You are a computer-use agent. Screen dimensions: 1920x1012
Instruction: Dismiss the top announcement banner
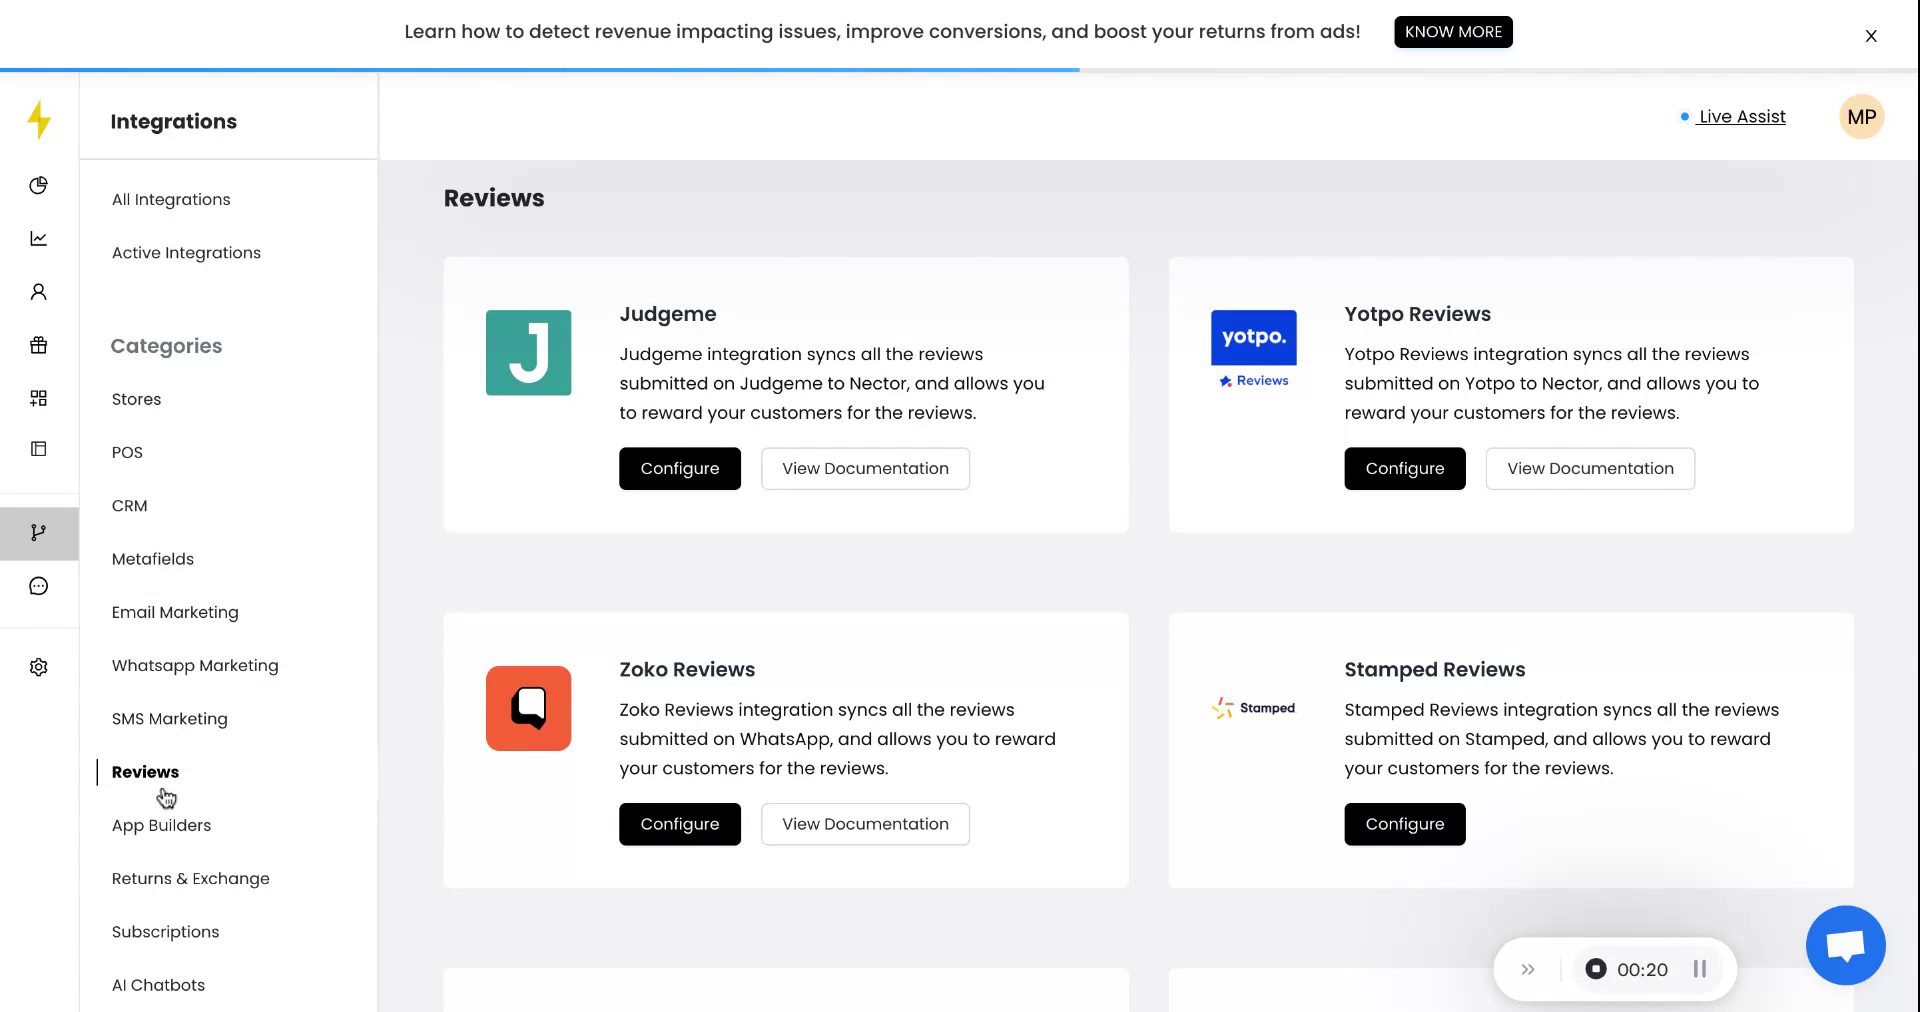1870,36
